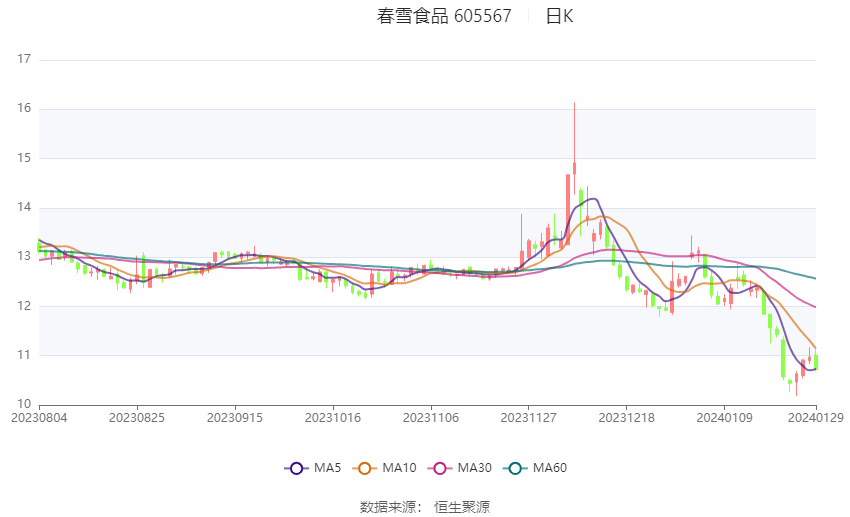Click the y-axis value 16

coord(24,108)
